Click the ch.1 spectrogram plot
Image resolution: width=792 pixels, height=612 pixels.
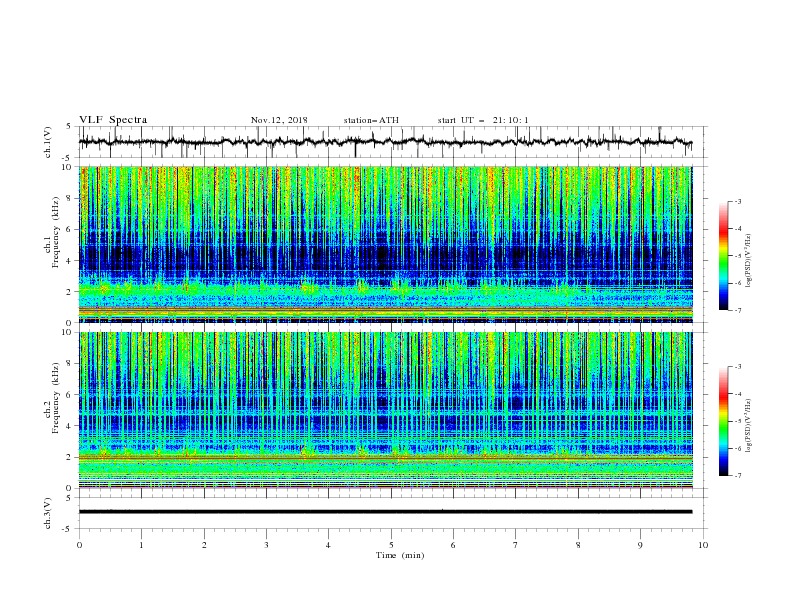point(386,244)
